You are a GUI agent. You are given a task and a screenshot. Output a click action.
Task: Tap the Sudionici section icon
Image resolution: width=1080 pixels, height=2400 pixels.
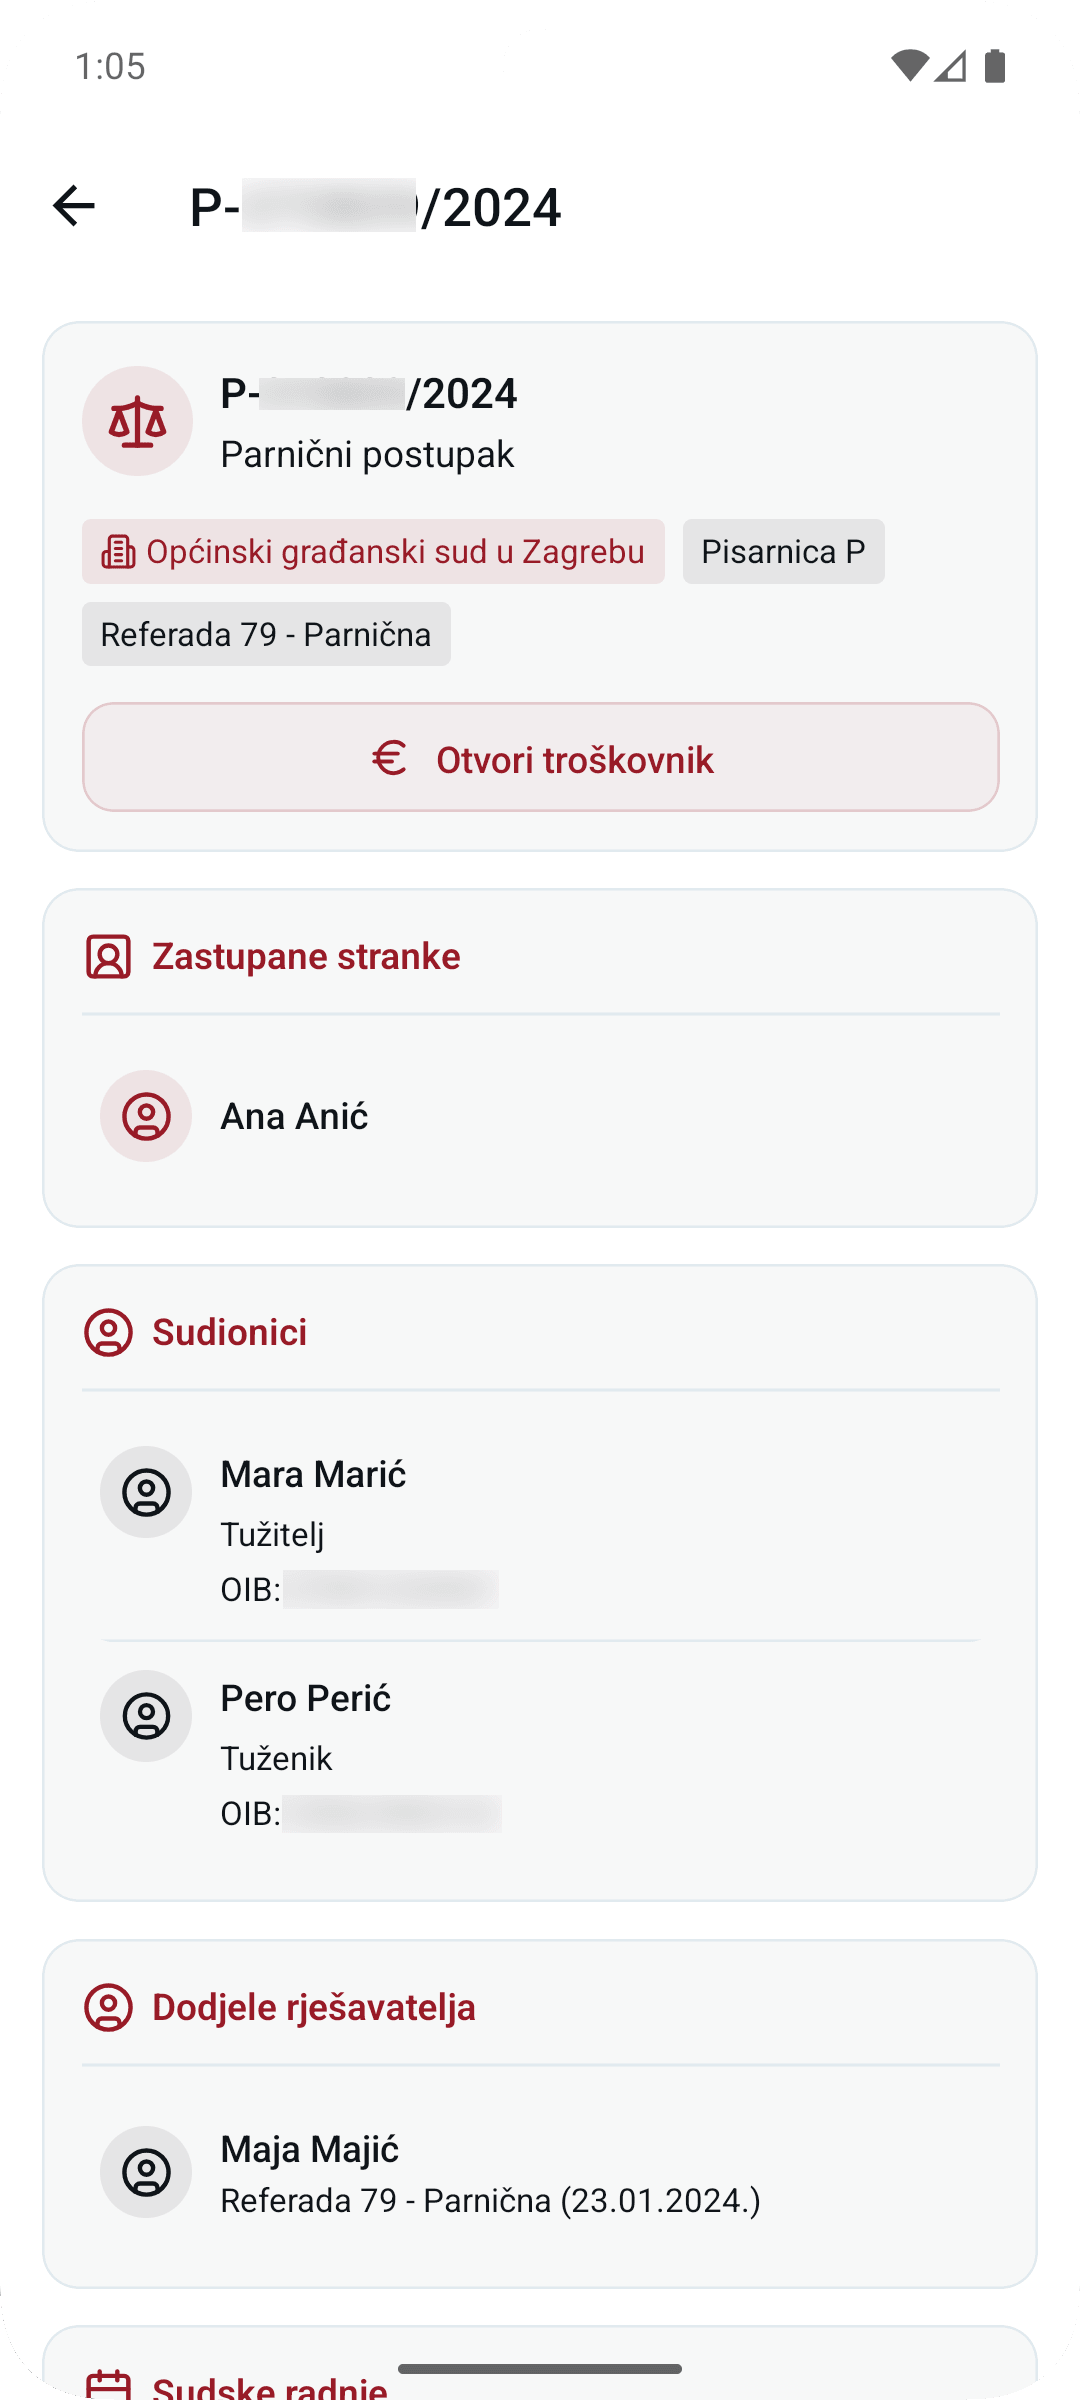[108, 1333]
